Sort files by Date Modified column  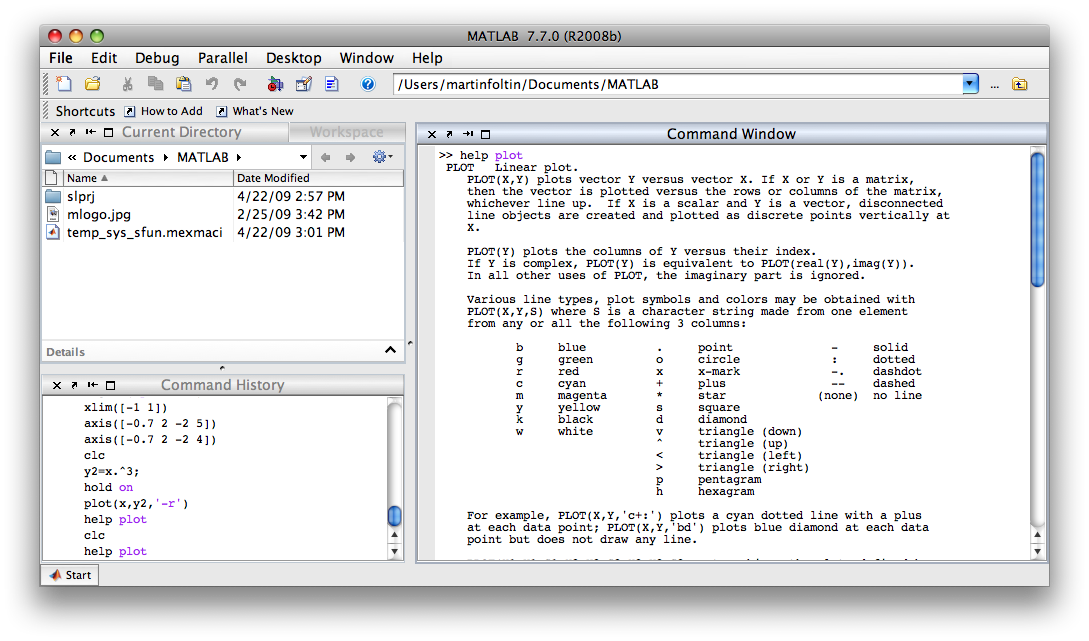(318, 178)
